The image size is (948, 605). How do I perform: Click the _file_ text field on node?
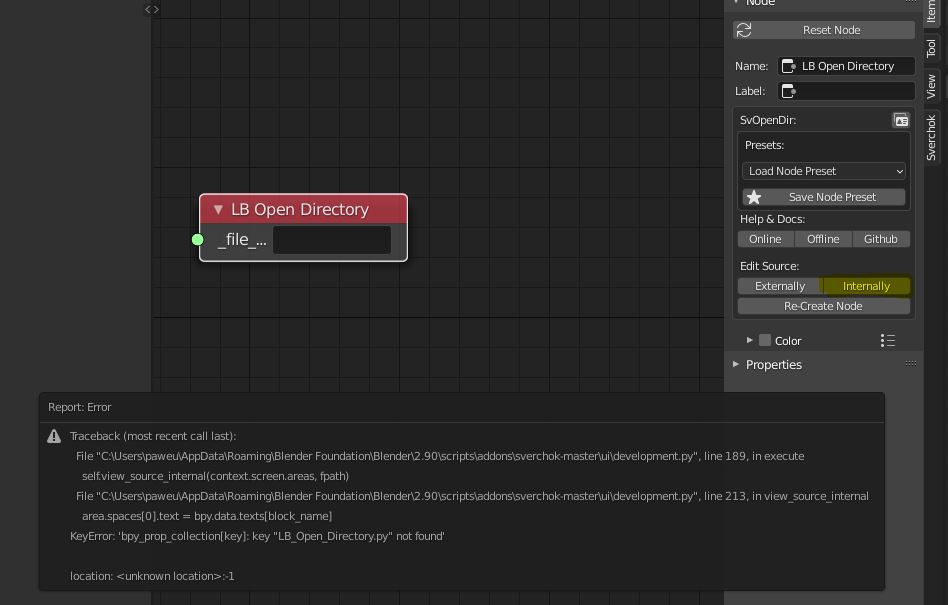332,240
